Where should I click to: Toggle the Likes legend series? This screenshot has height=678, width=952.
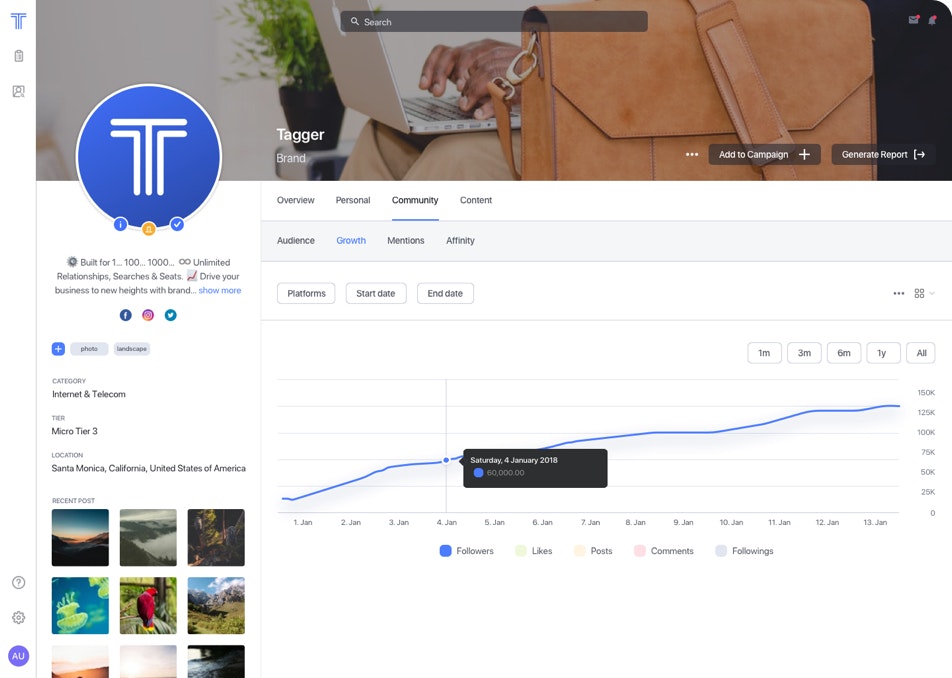[534, 551]
